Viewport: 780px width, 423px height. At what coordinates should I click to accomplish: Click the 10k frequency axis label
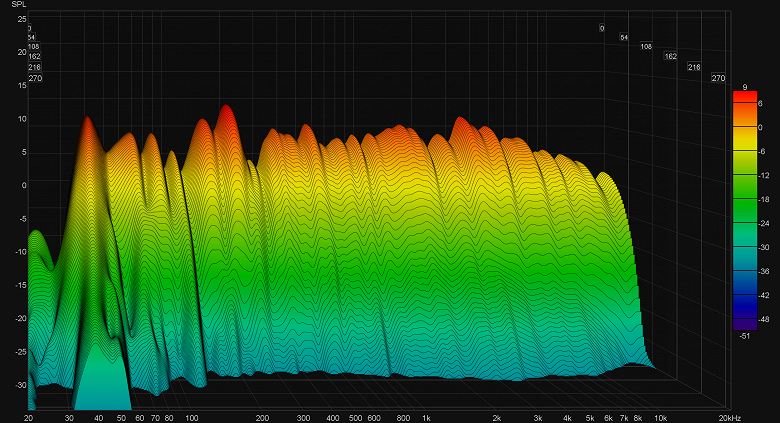tap(661, 418)
